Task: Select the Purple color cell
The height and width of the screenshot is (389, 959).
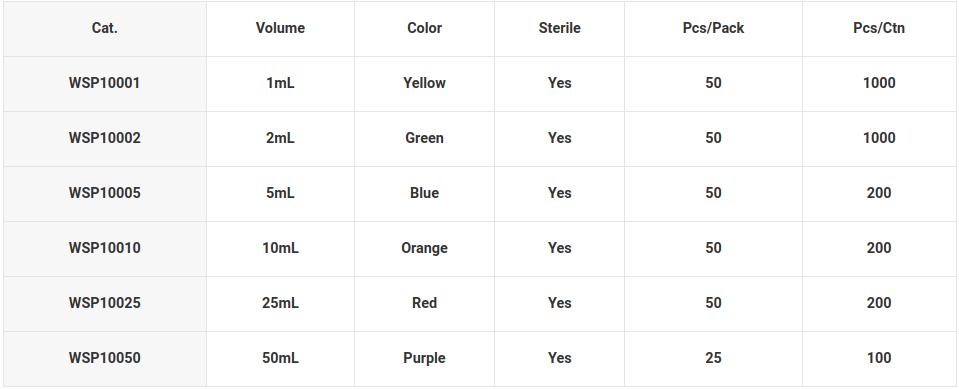Action: pos(424,358)
